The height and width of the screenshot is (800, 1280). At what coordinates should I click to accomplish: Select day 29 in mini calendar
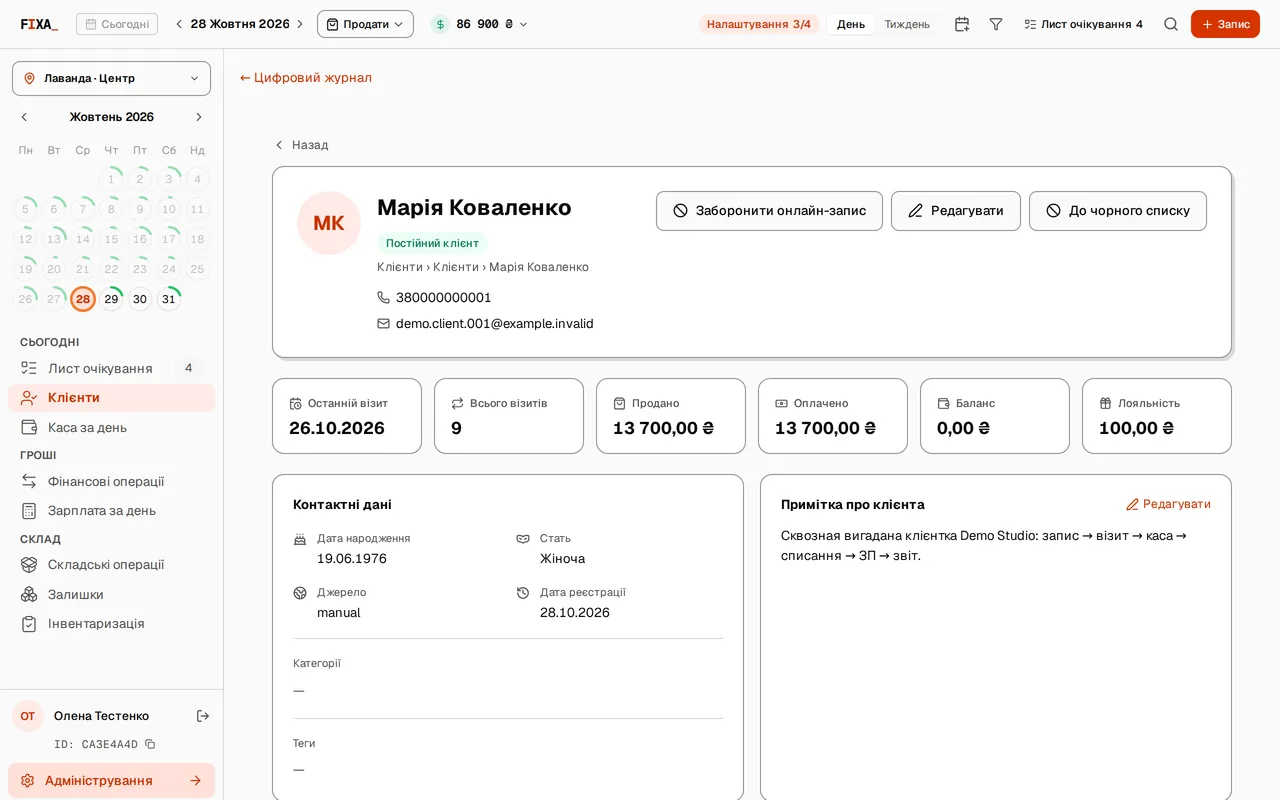point(111,299)
